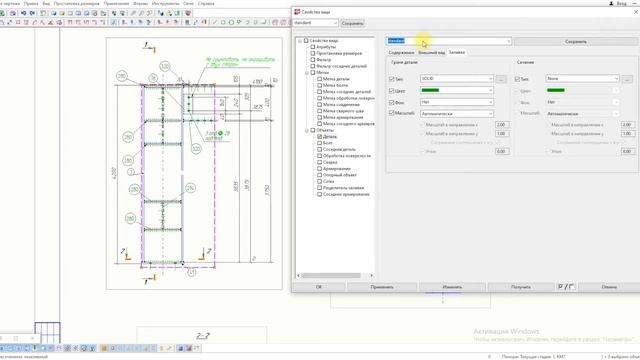
Task: Uncheck the Масштаб checkbox for part faces
Action: coord(392,113)
